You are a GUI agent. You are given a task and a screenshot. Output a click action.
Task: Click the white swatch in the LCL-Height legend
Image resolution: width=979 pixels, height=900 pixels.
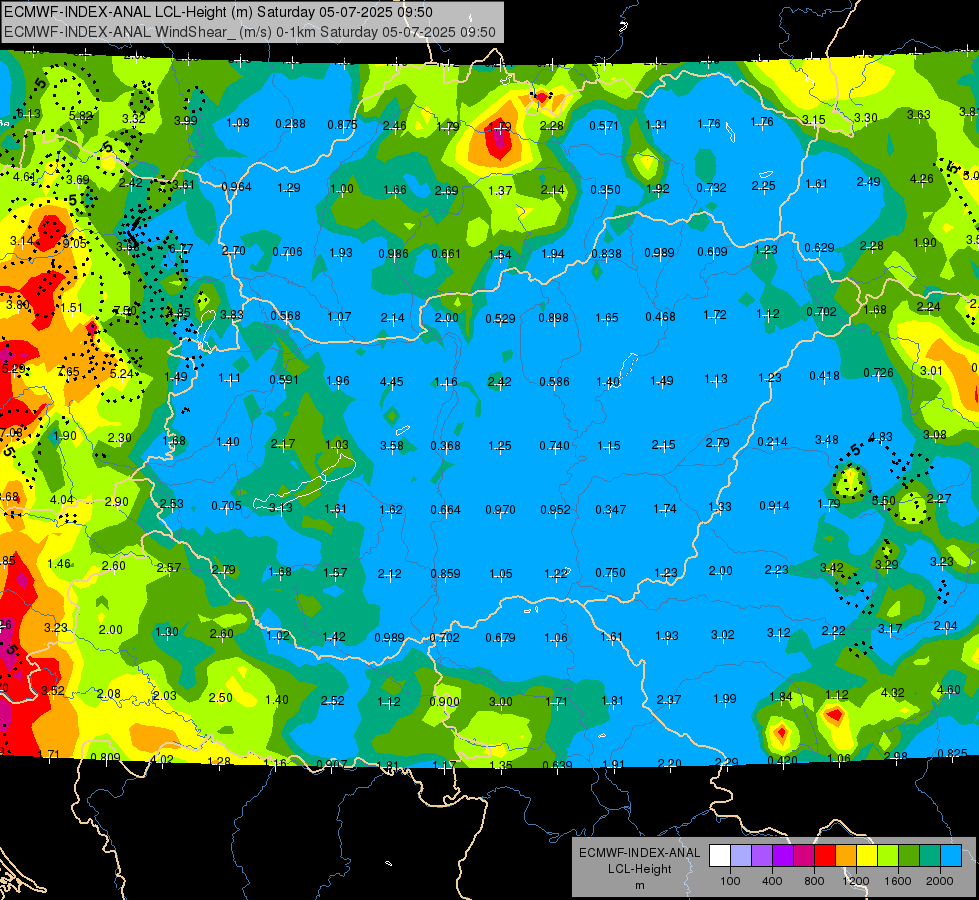tap(720, 856)
